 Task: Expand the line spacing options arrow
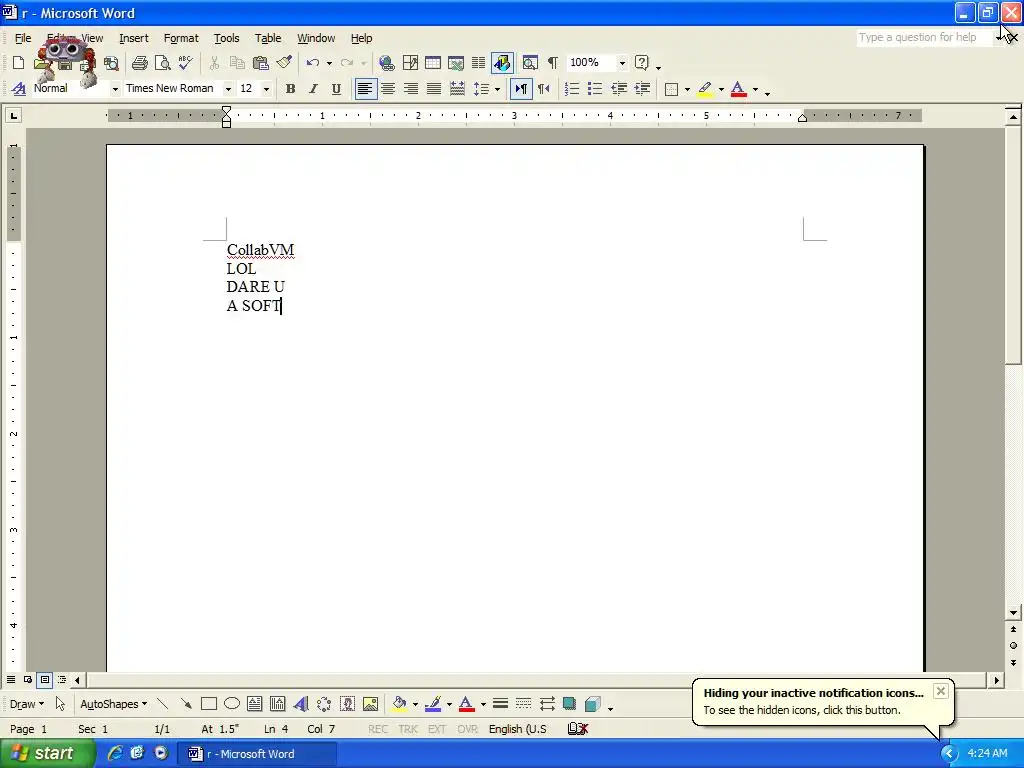click(498, 89)
